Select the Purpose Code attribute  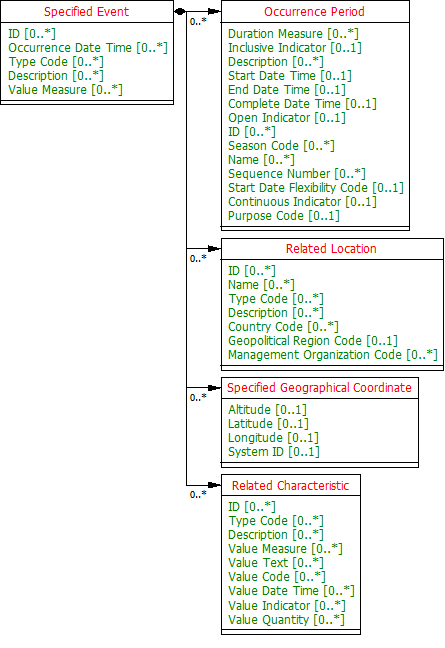(284, 216)
